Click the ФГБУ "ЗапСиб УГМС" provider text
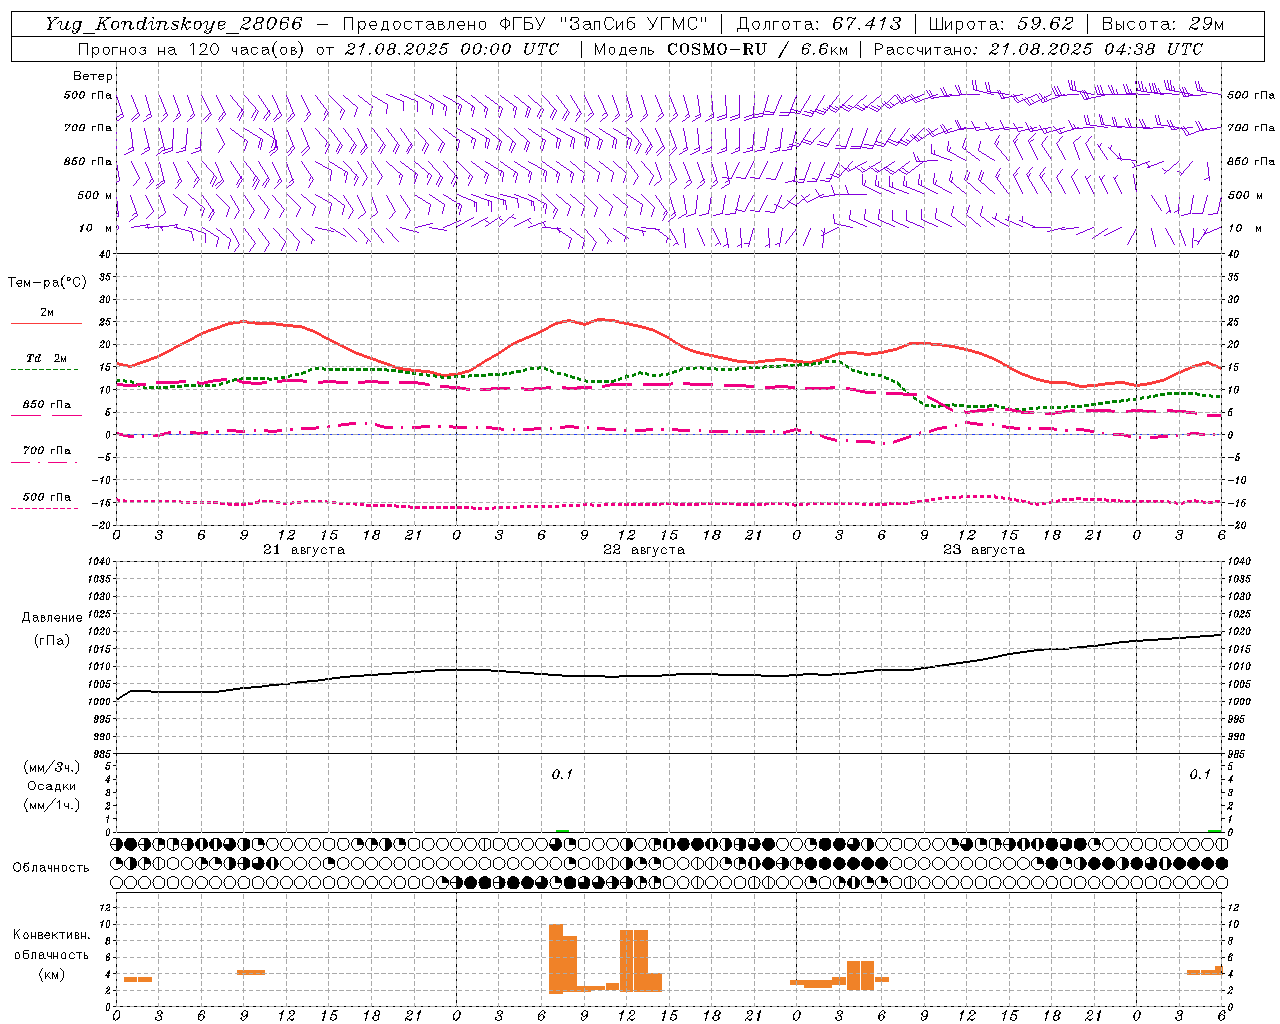The width and height of the screenshot is (1280, 1024). point(603,24)
